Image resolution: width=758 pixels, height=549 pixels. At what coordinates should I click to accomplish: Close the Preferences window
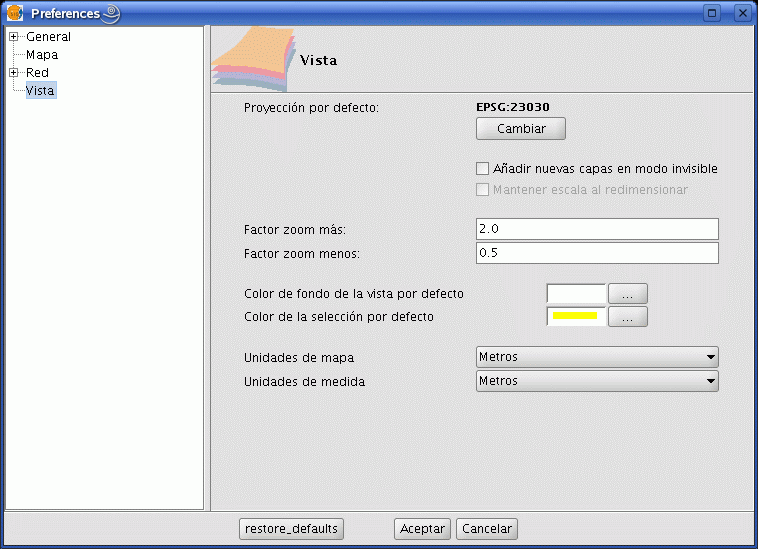coord(743,13)
